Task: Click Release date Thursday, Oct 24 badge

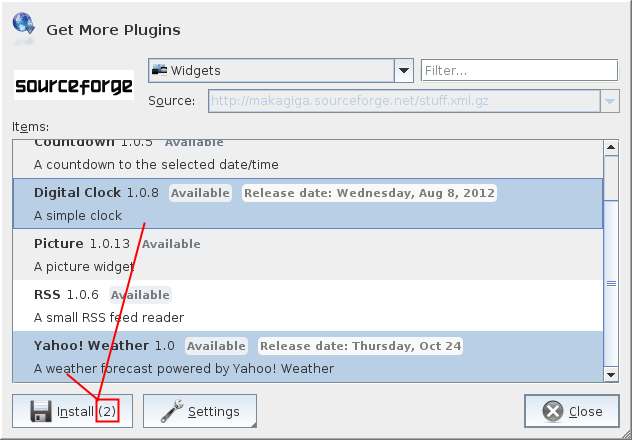Action: 360,346
